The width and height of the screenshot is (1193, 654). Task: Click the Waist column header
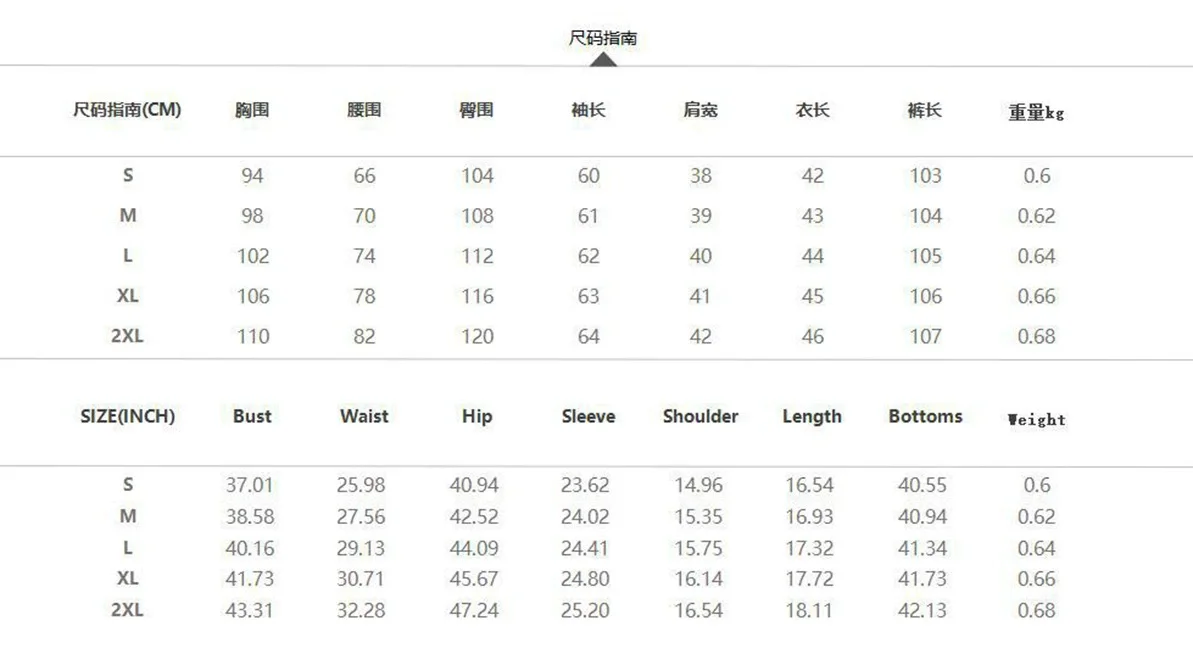[x=364, y=416]
